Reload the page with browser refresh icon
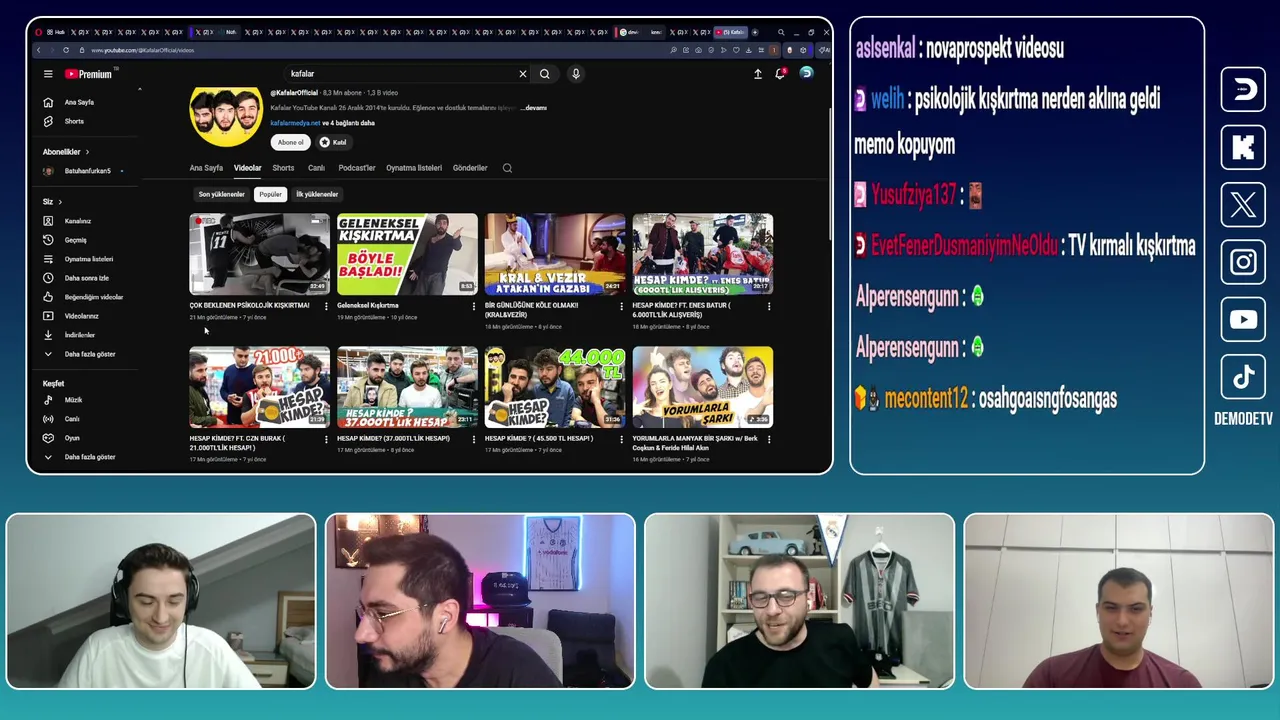The width and height of the screenshot is (1280, 720). (x=66, y=50)
